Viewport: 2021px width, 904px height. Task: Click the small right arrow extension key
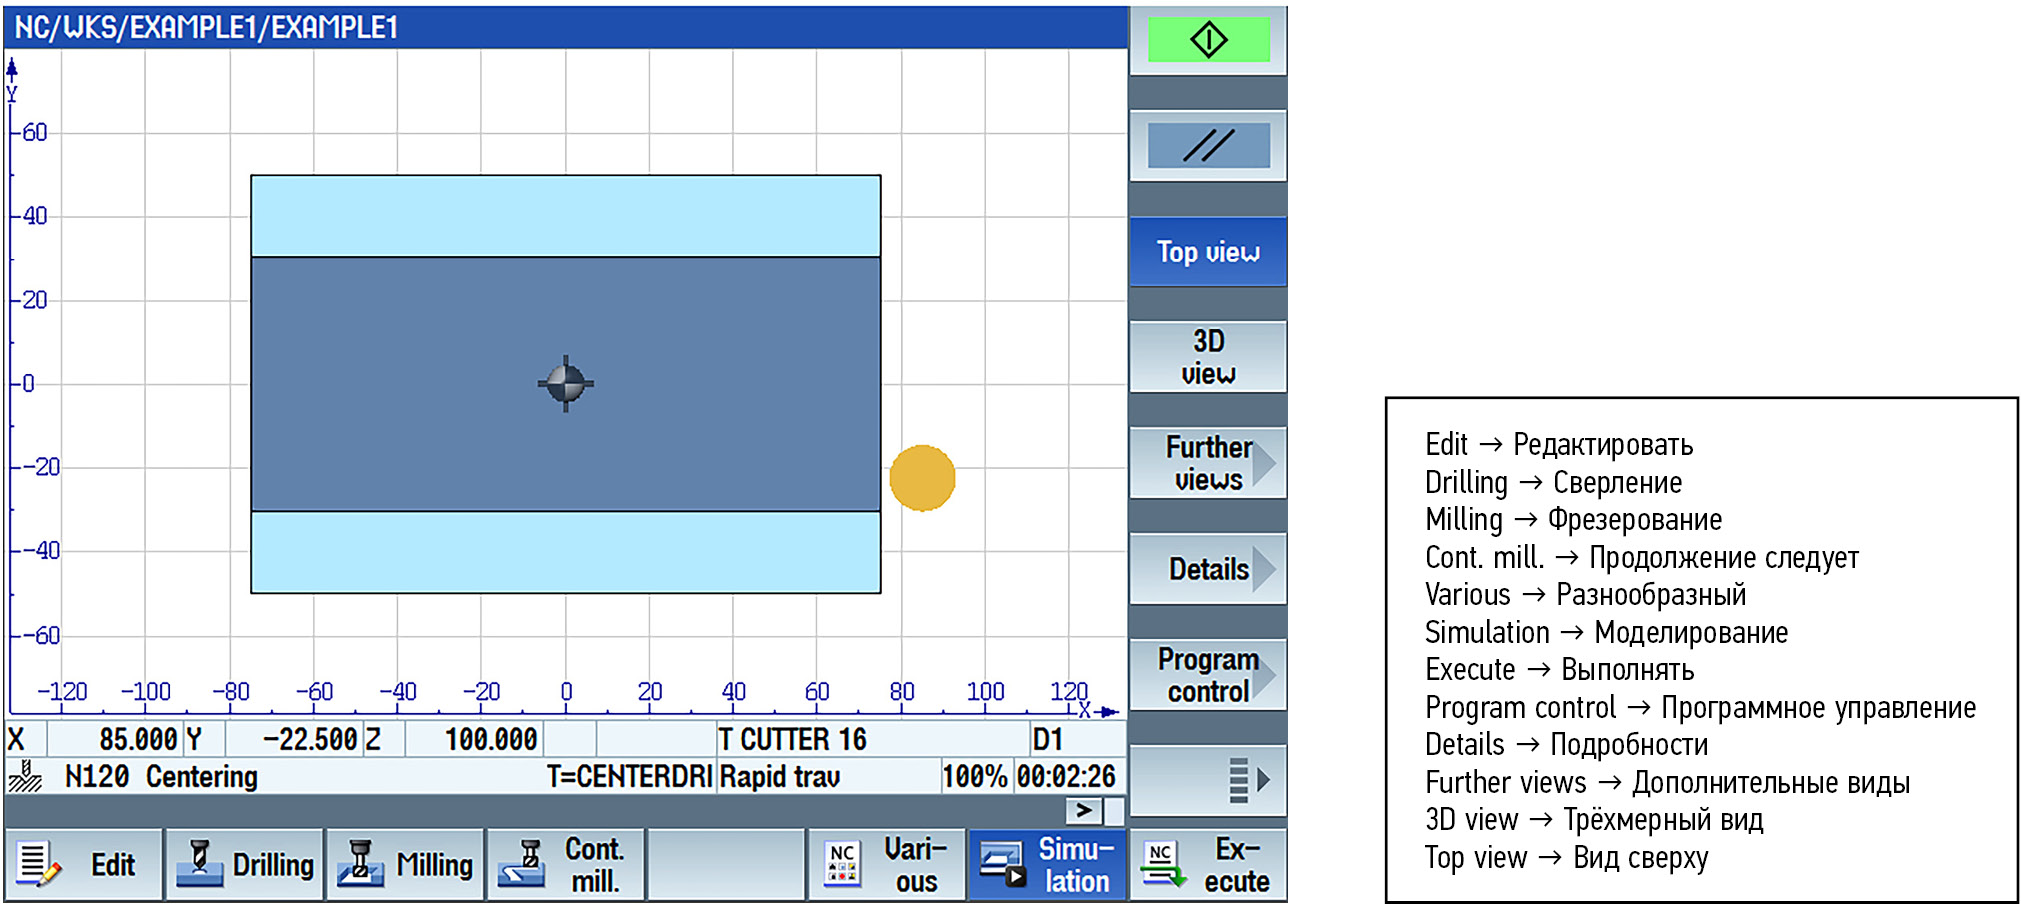[x=1084, y=810]
